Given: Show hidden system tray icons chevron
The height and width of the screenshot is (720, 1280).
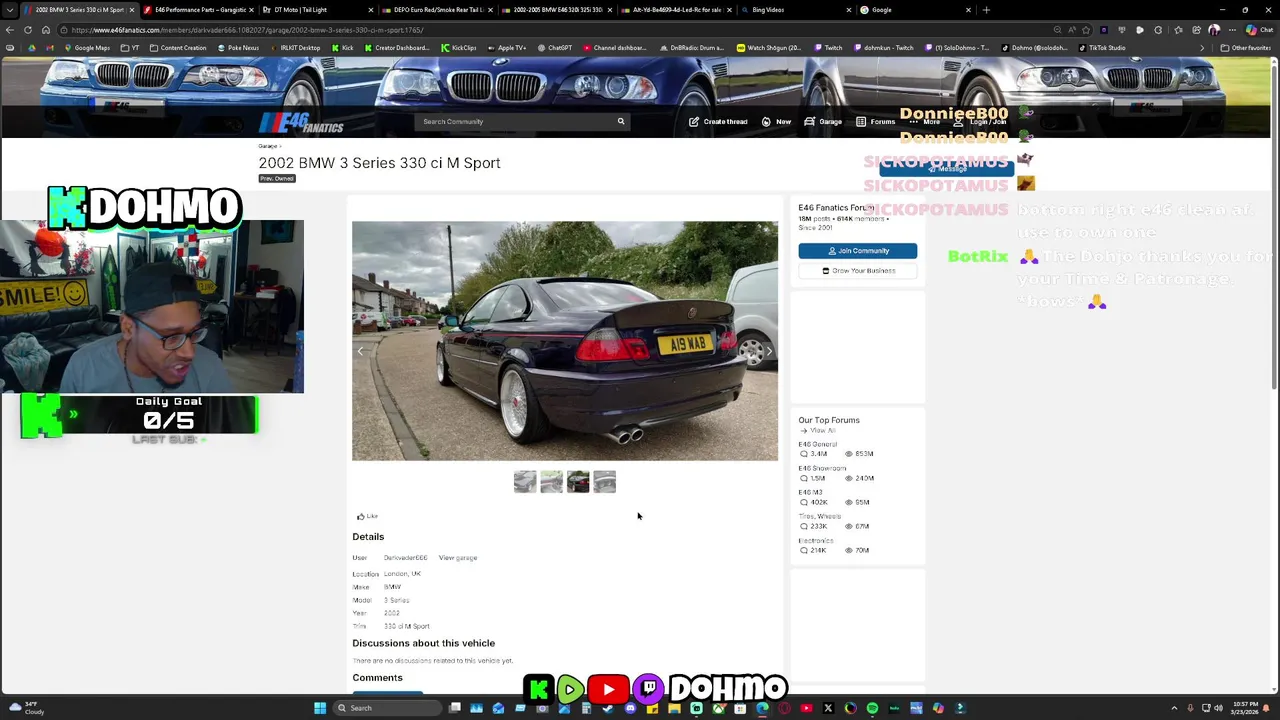Looking at the screenshot, I should (x=1175, y=708).
